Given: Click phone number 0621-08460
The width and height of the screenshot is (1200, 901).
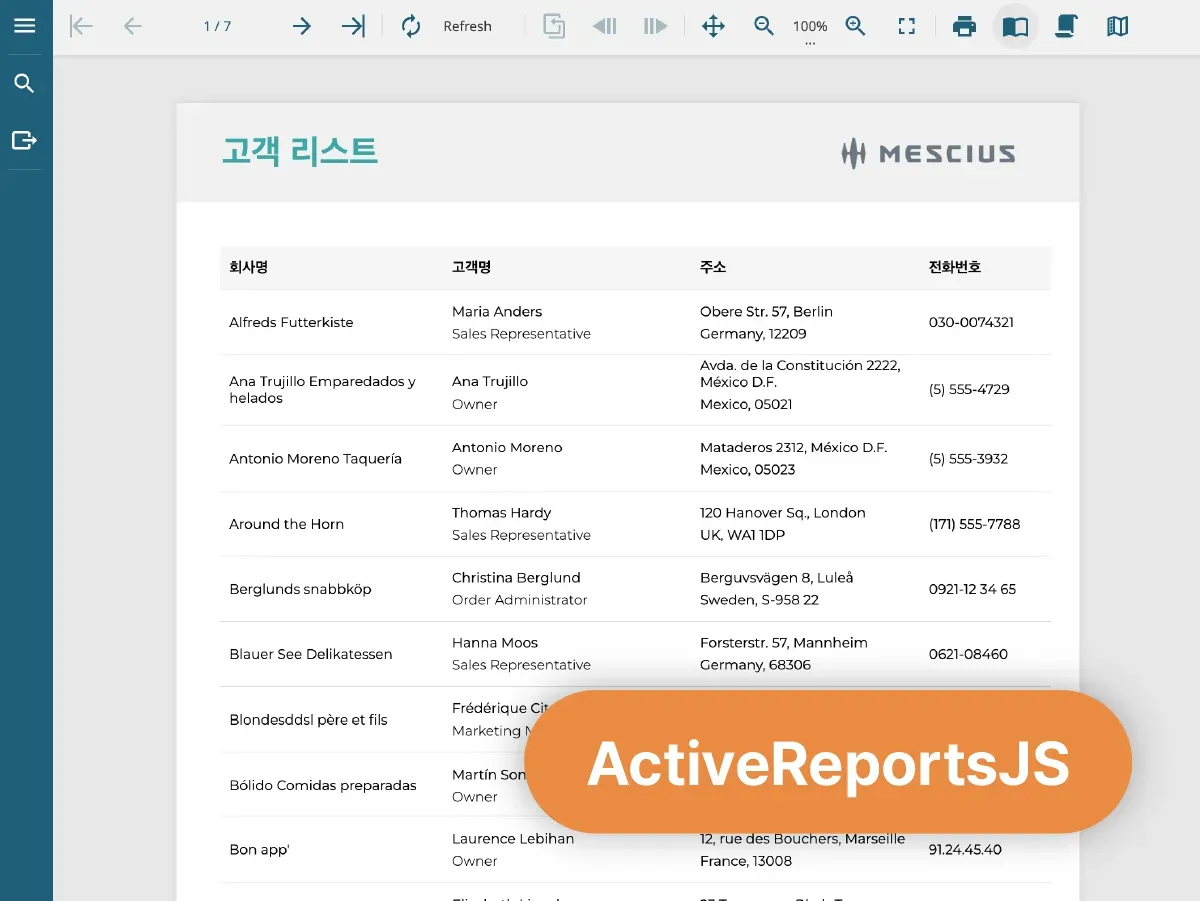Looking at the screenshot, I should 968,654.
